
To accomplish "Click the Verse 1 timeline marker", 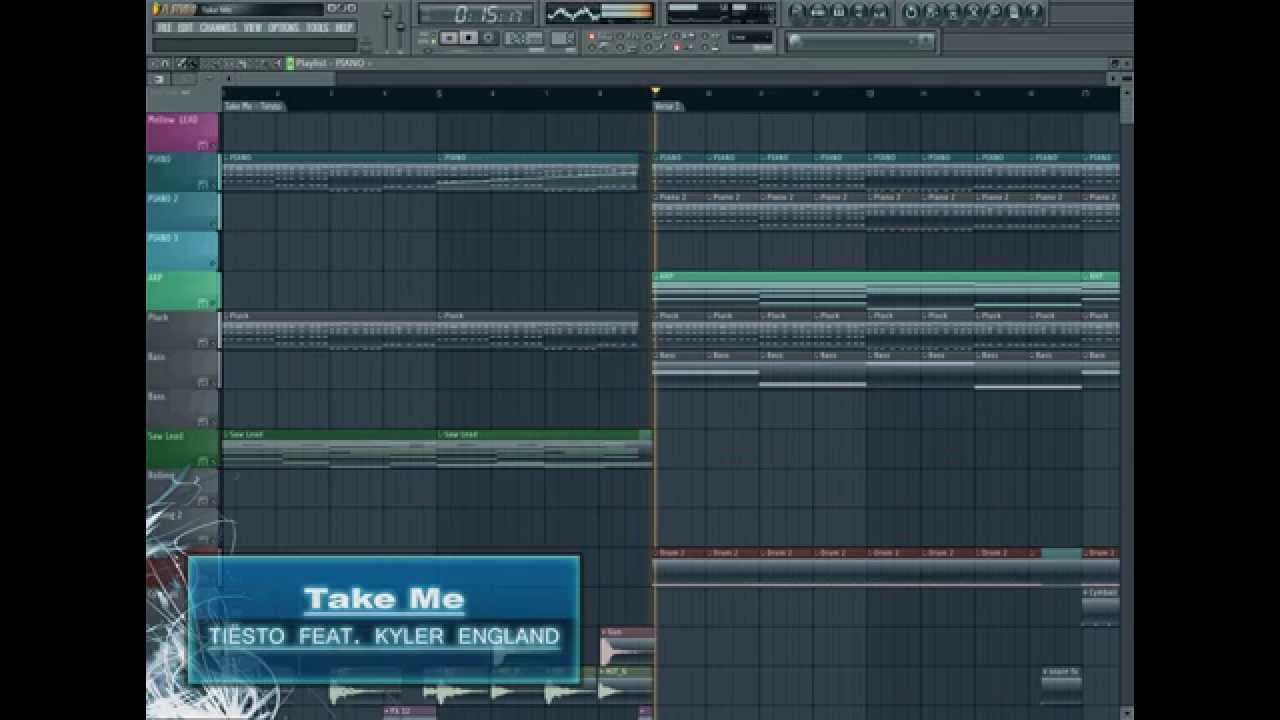I will click(x=667, y=105).
